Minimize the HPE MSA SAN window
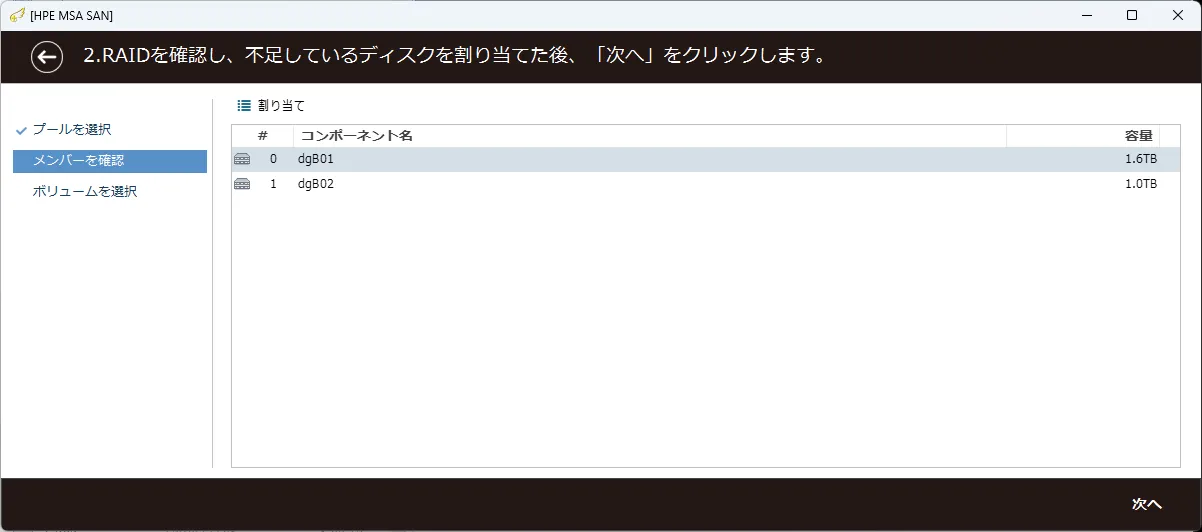 coord(1087,15)
